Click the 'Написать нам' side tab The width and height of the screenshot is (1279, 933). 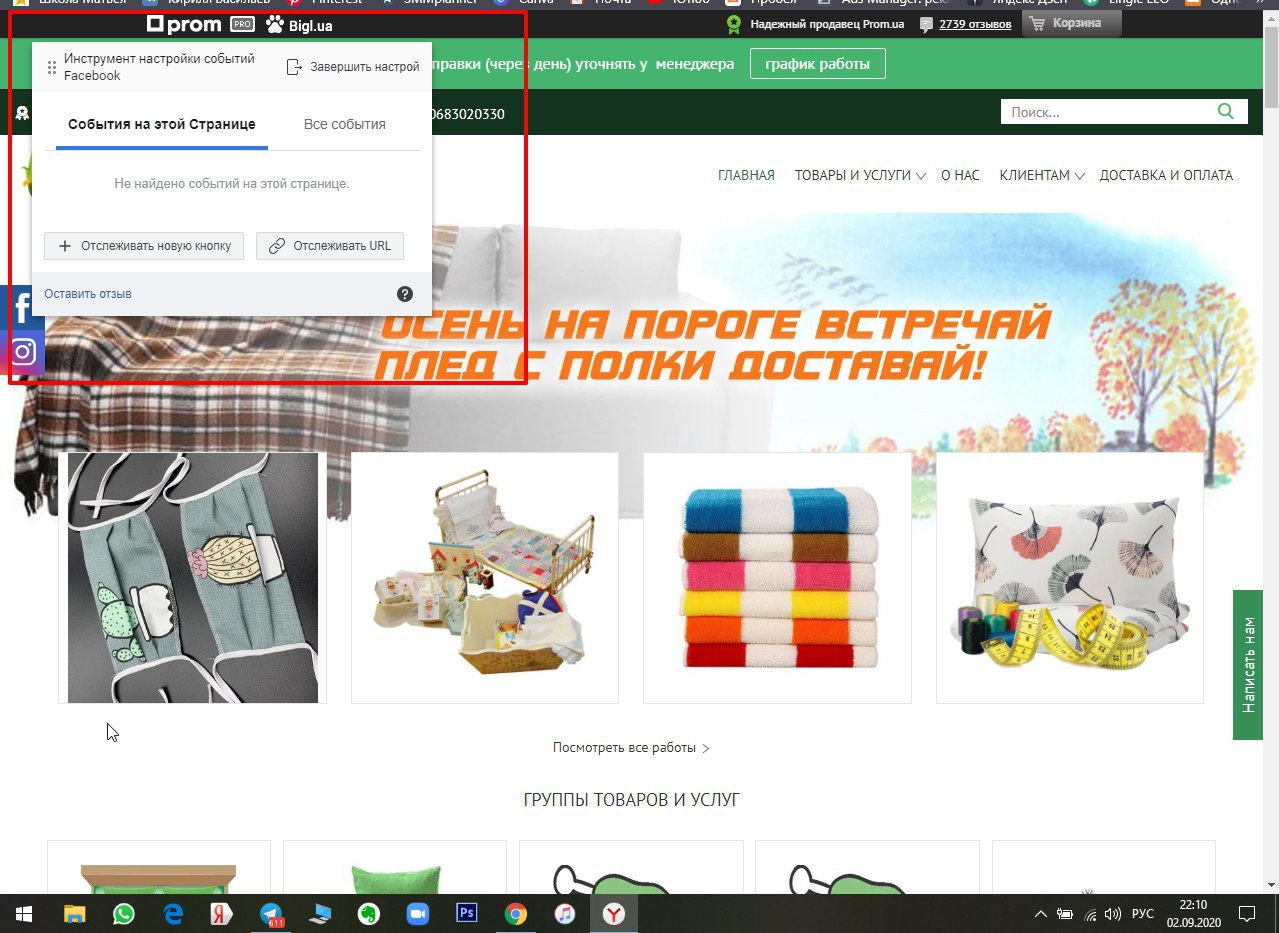coord(1248,665)
